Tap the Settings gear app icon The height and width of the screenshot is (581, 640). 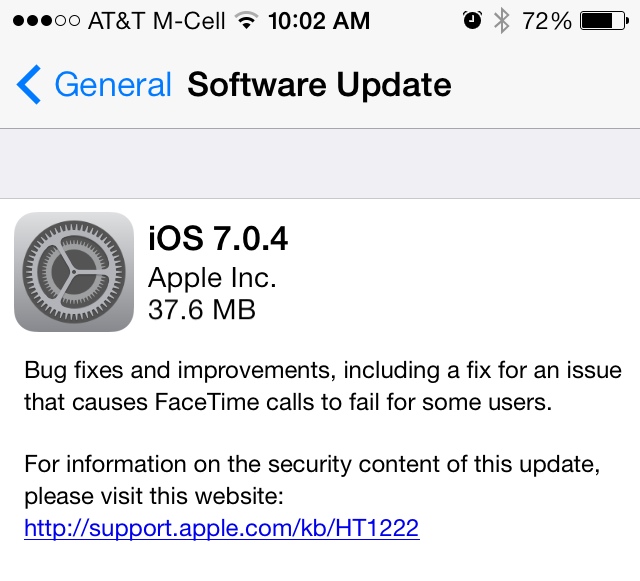point(74,272)
